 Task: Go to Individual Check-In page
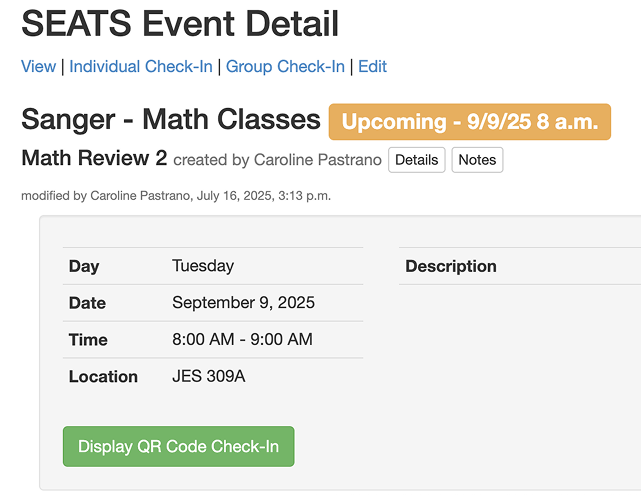pyautogui.click(x=141, y=67)
